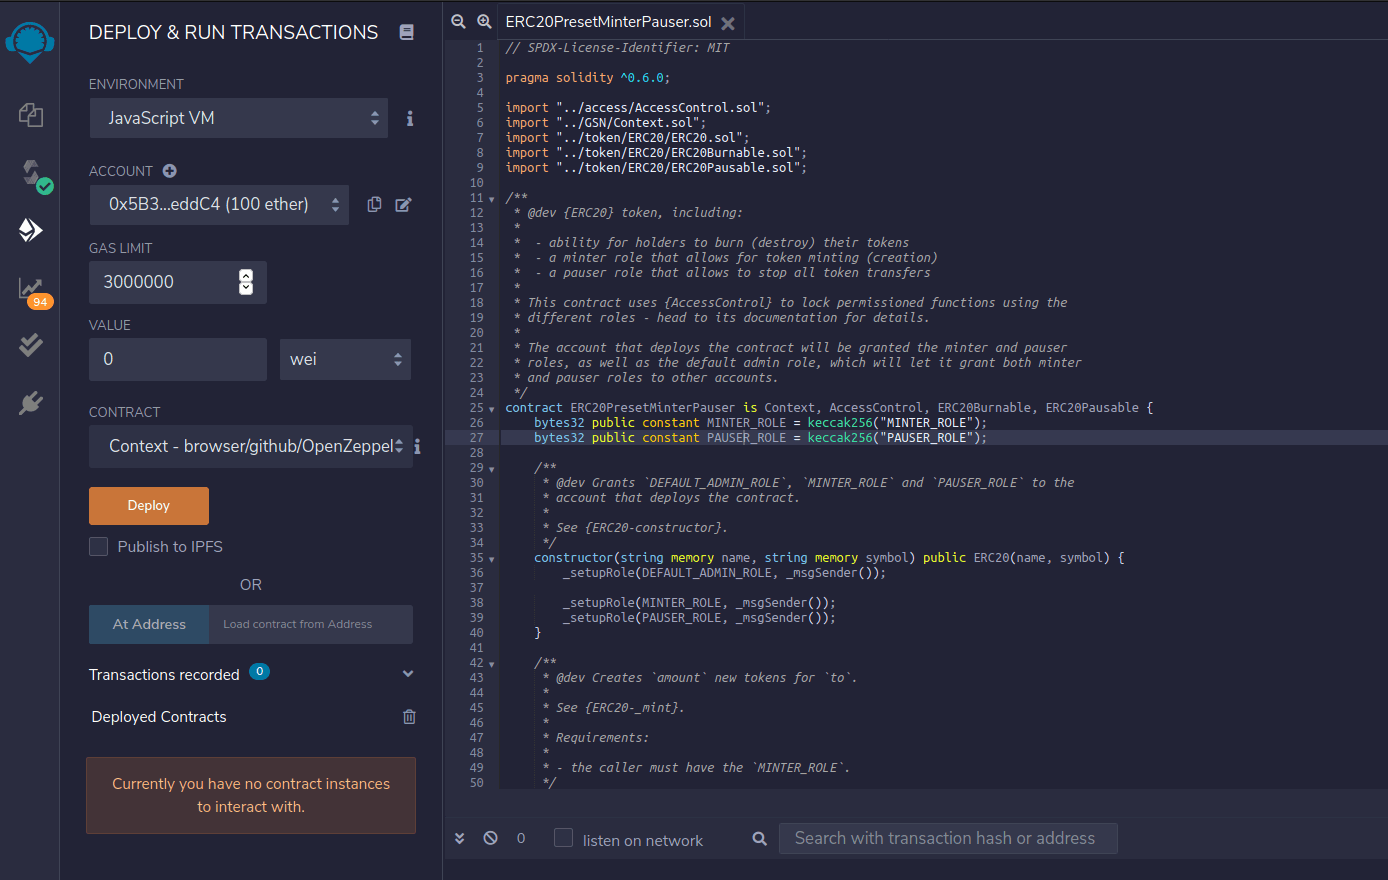Close the ERC20PresetMinterPauser.sol tab
1388x880 pixels.
(728, 23)
